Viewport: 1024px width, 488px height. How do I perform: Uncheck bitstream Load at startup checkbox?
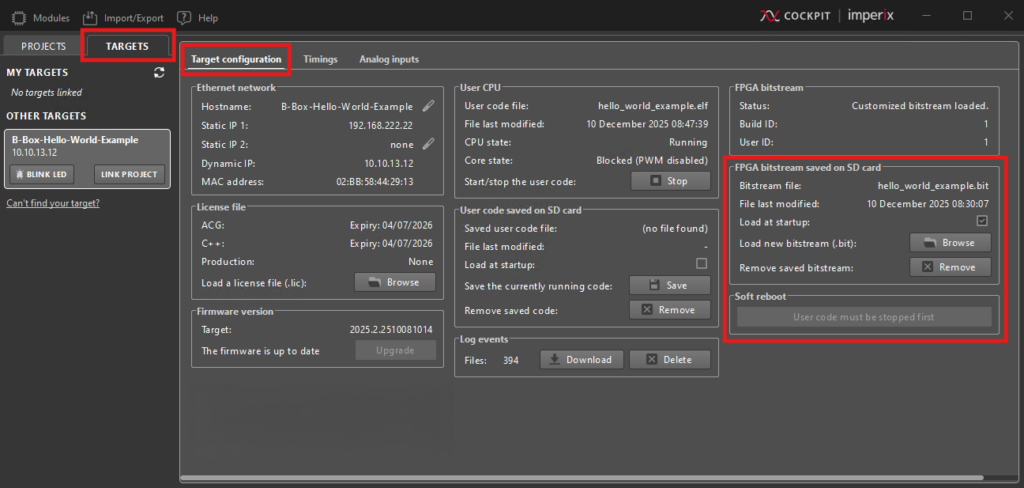[x=981, y=221]
